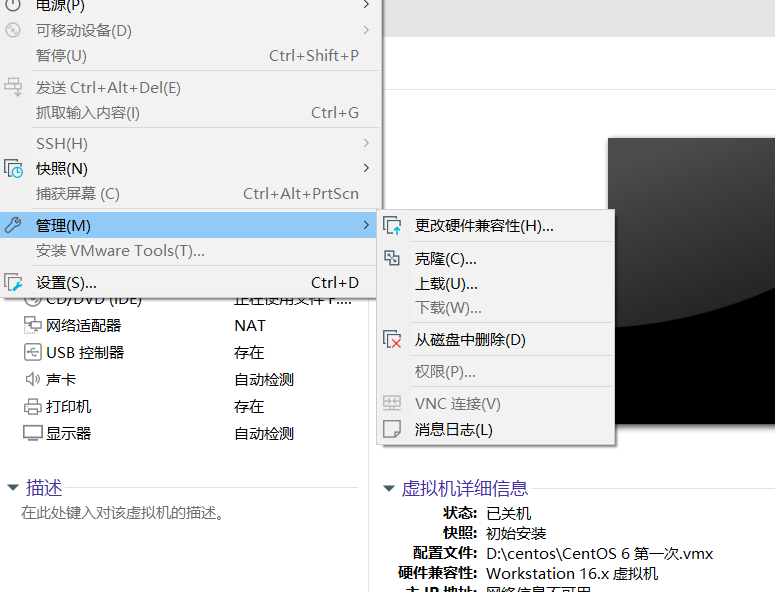The width and height of the screenshot is (775, 592).
Task: Click the virtual machine black screen preview
Action: [691, 281]
